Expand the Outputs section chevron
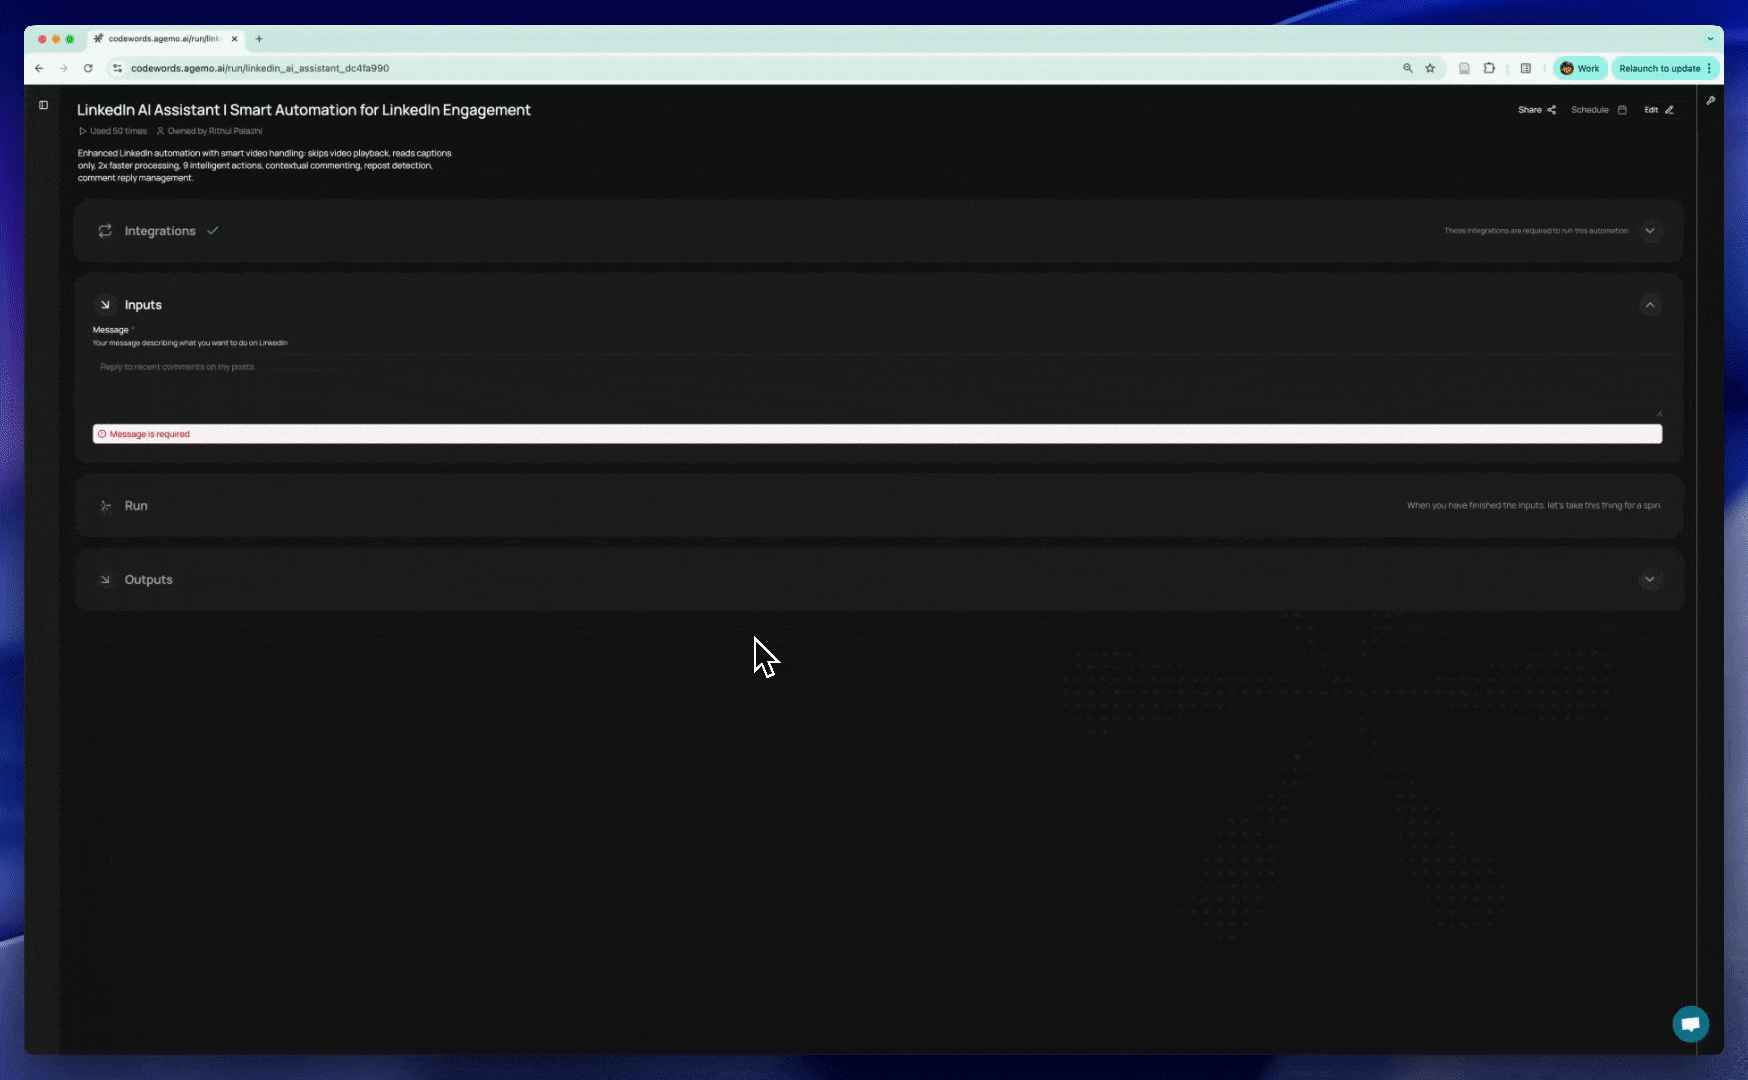 tap(1650, 579)
